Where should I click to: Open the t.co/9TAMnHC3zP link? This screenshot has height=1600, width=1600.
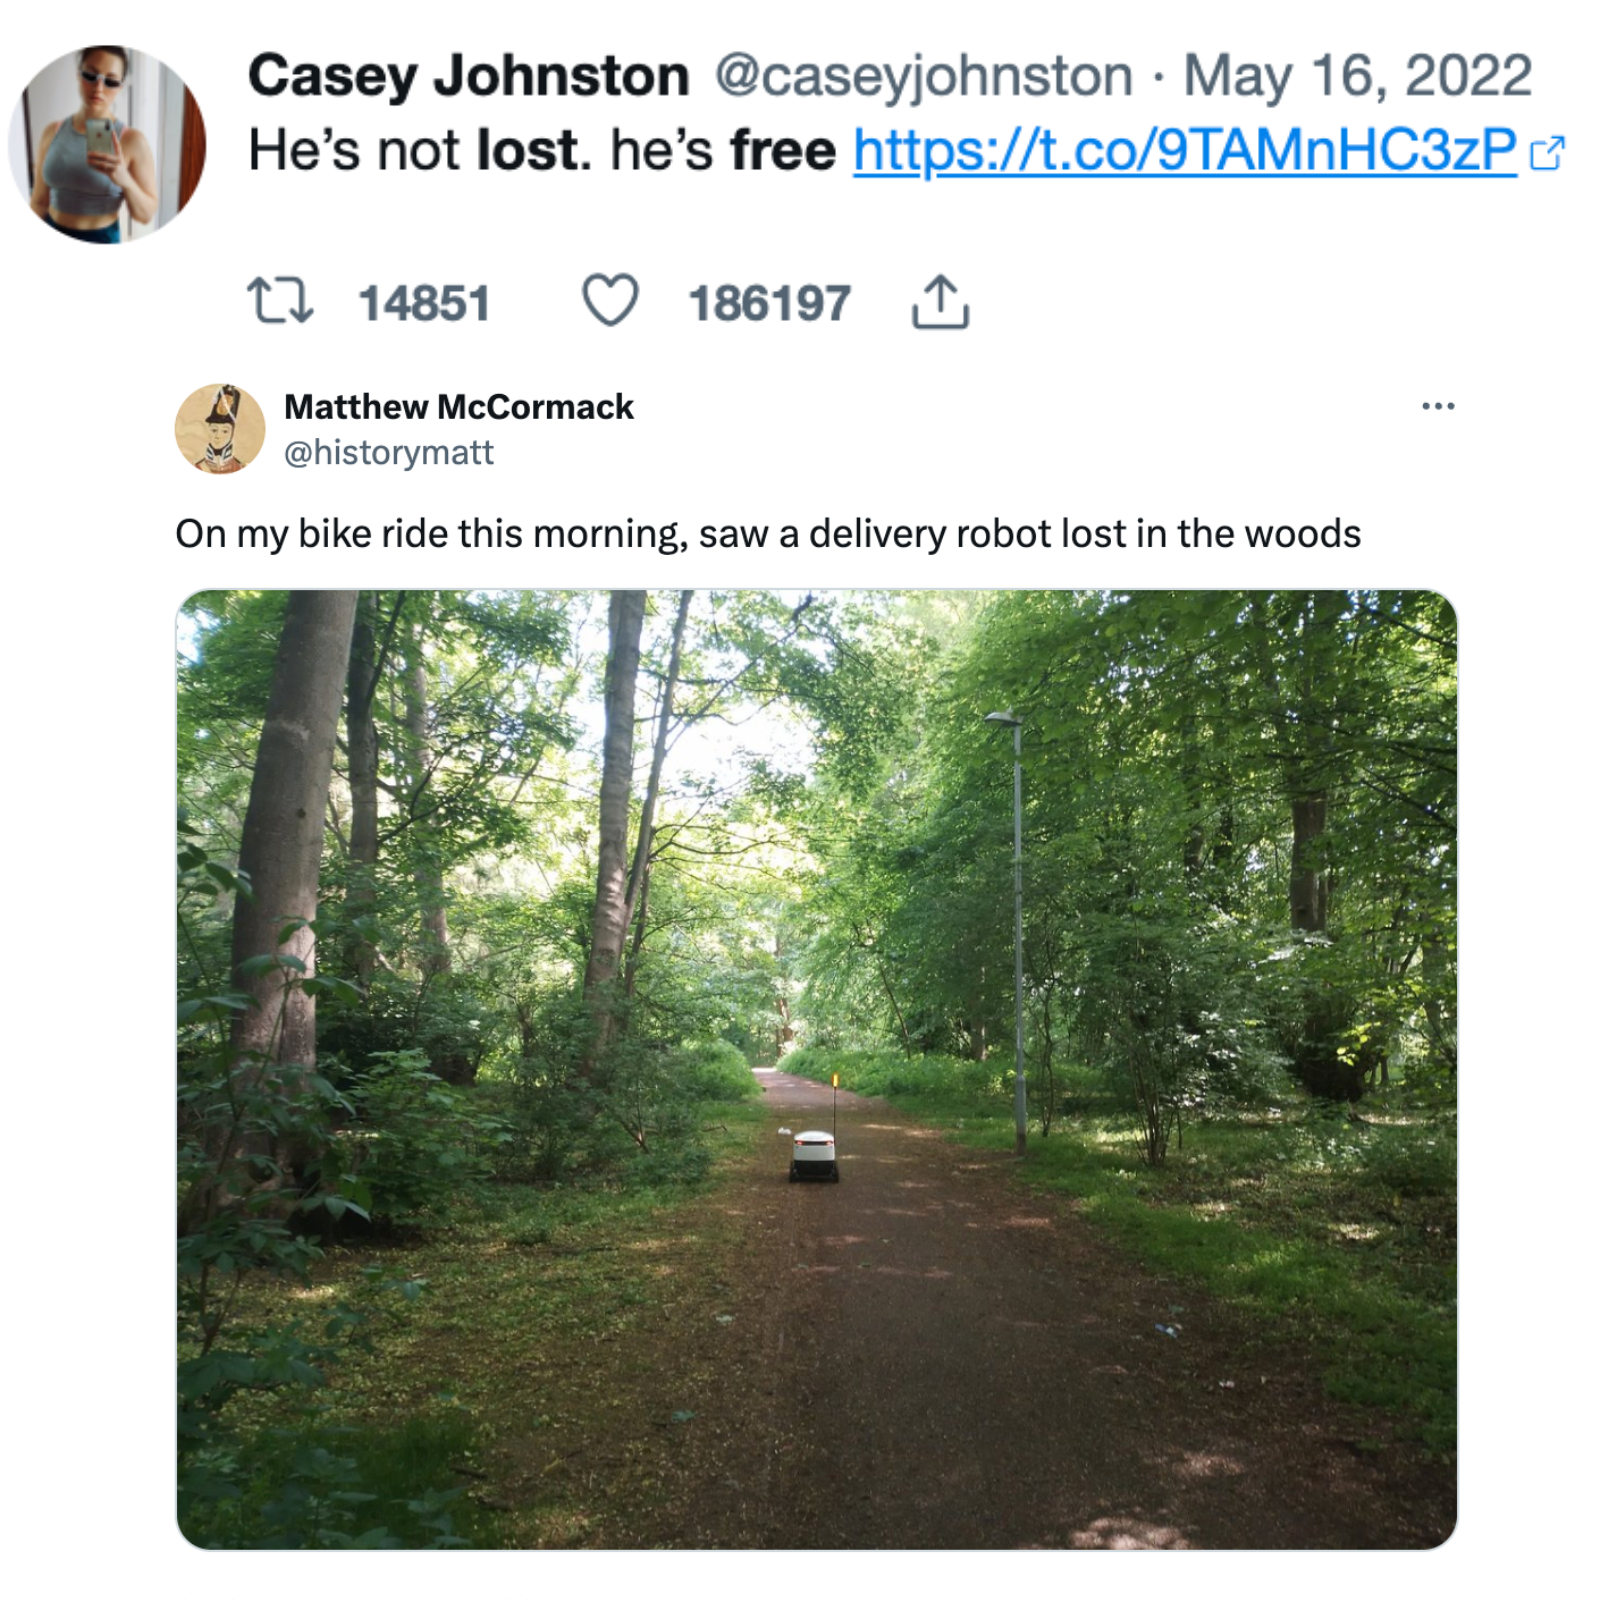click(x=1185, y=150)
